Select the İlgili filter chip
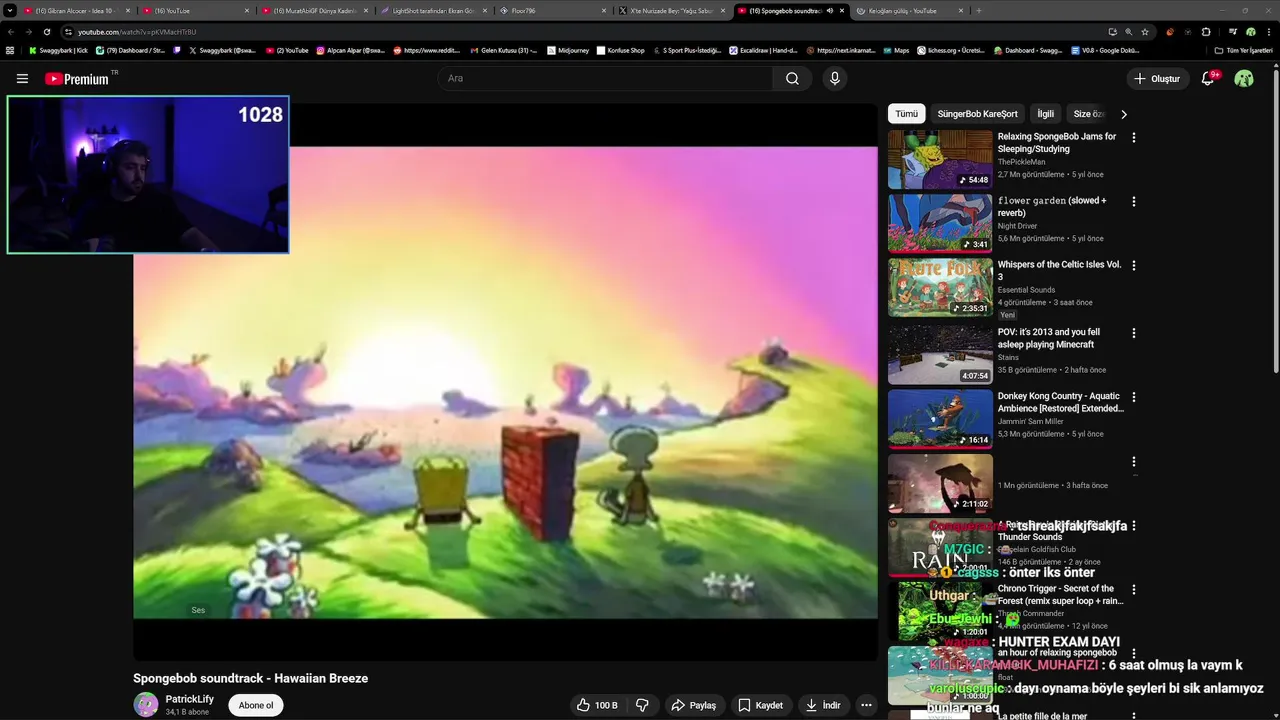This screenshot has height=720, width=1280. pyautogui.click(x=1045, y=114)
